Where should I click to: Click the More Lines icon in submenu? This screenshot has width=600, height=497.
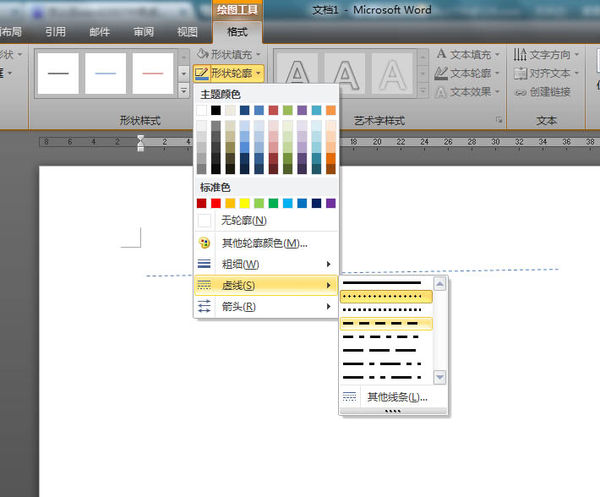click(x=349, y=397)
